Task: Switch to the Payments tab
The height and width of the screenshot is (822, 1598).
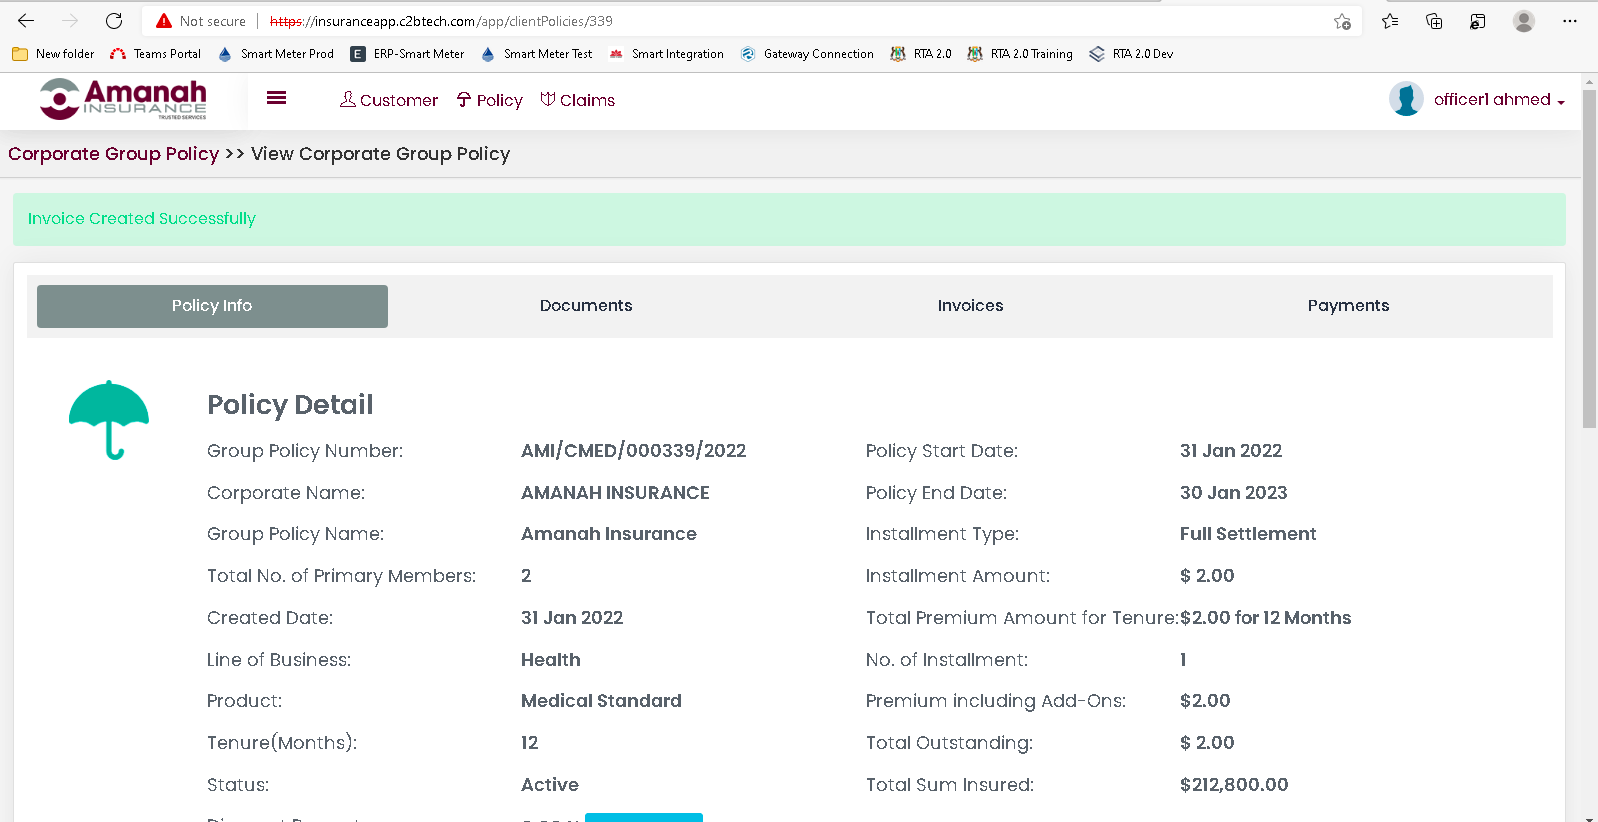Action: click(x=1348, y=306)
